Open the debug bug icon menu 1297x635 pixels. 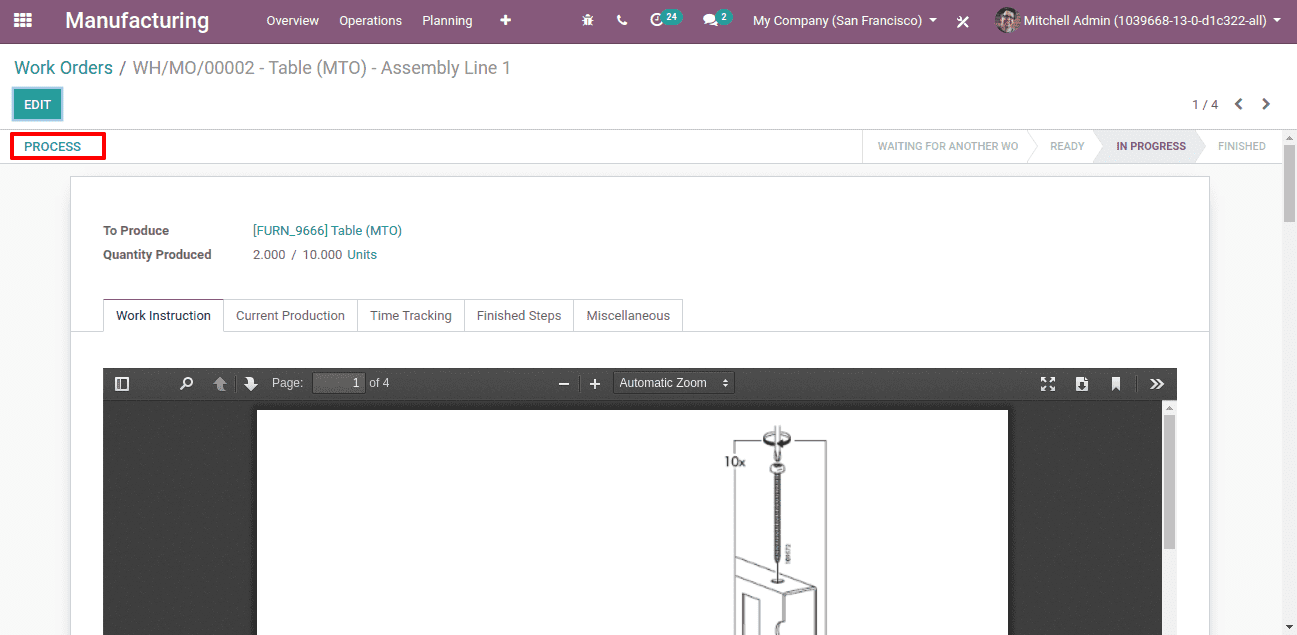tap(588, 20)
